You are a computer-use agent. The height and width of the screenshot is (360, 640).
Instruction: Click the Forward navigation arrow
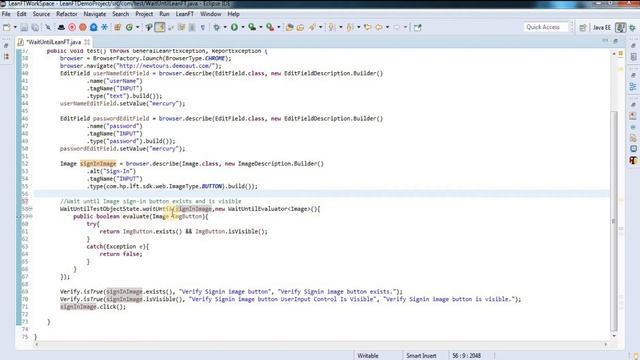click(397, 27)
